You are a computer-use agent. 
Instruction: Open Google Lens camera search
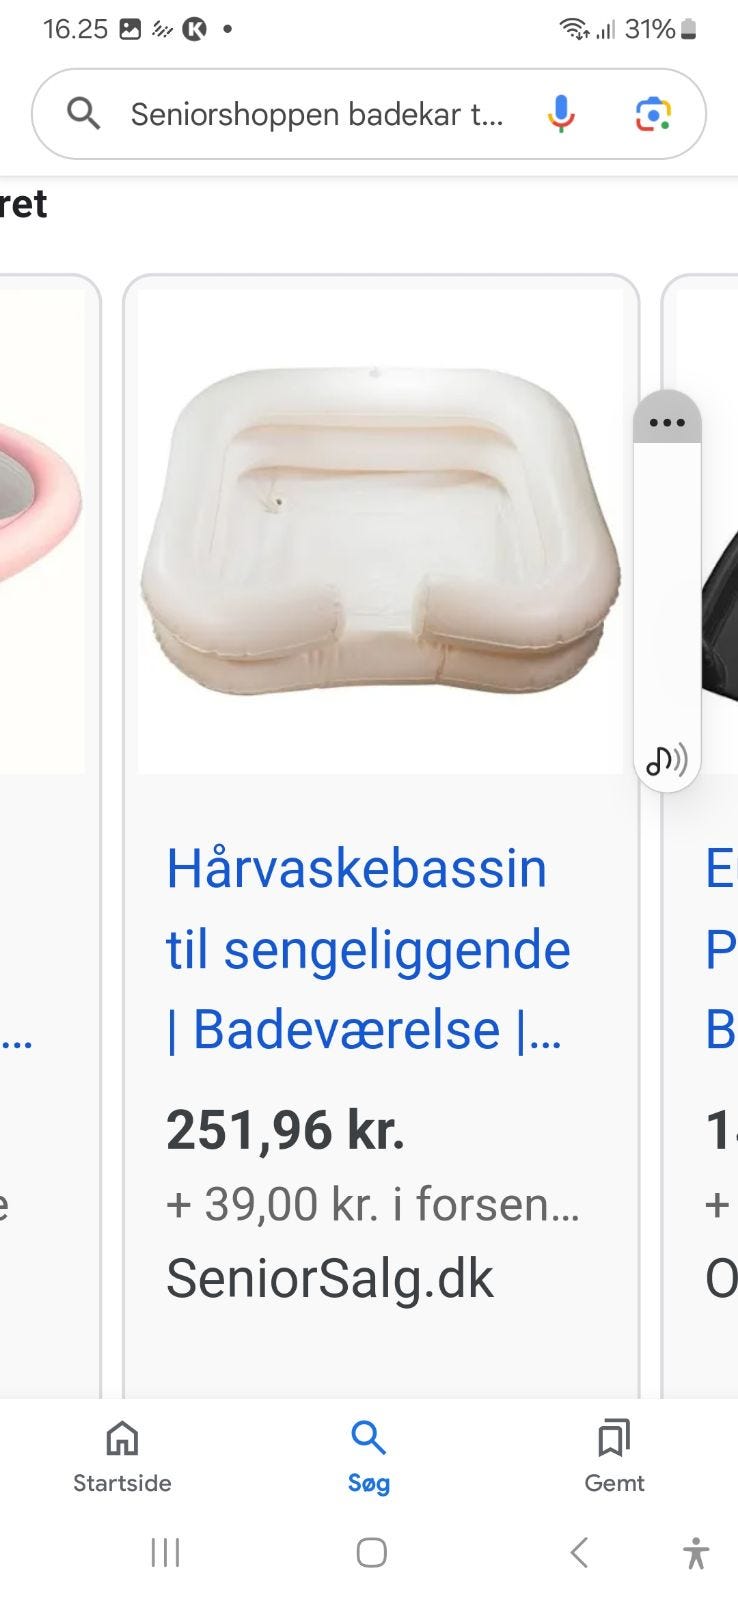point(653,114)
